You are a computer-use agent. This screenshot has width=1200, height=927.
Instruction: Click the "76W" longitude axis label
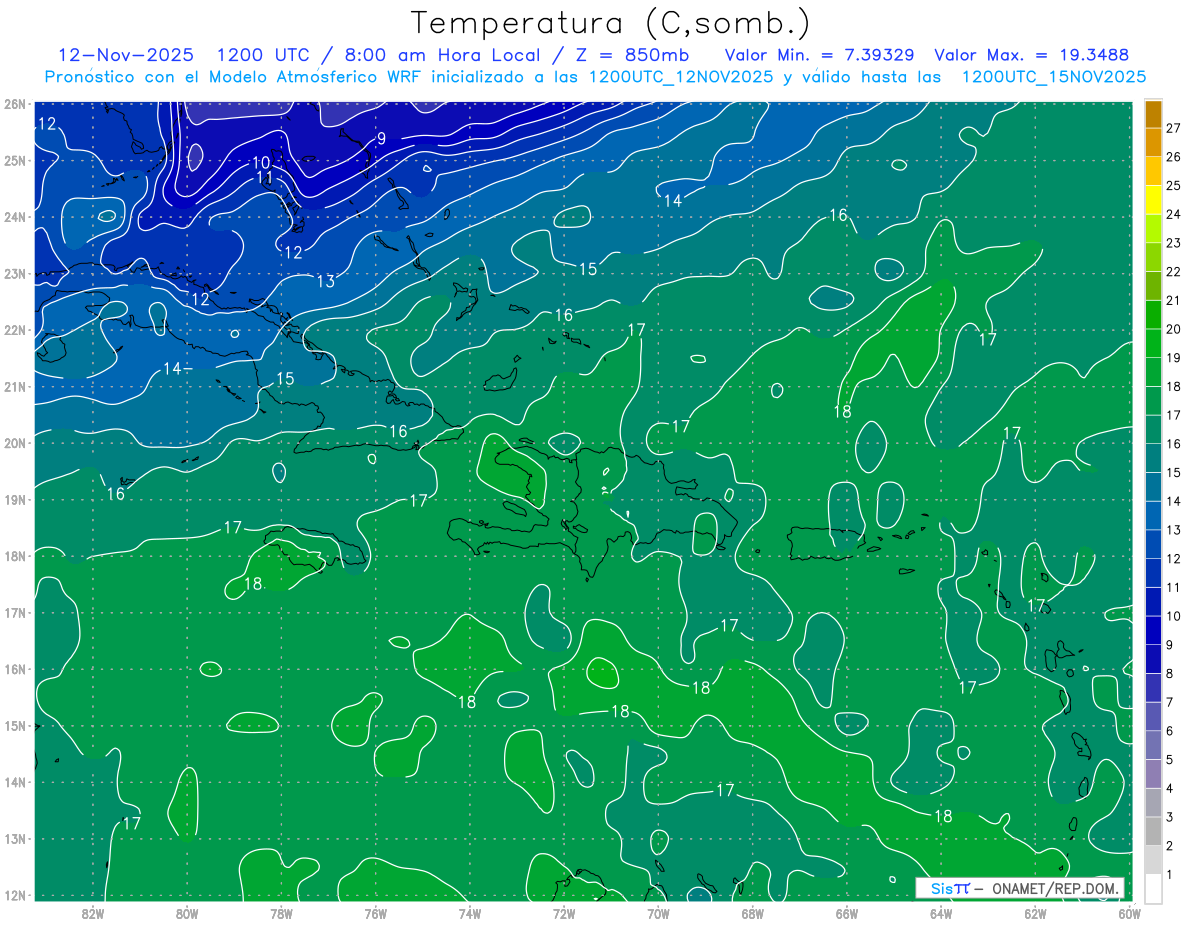375,913
